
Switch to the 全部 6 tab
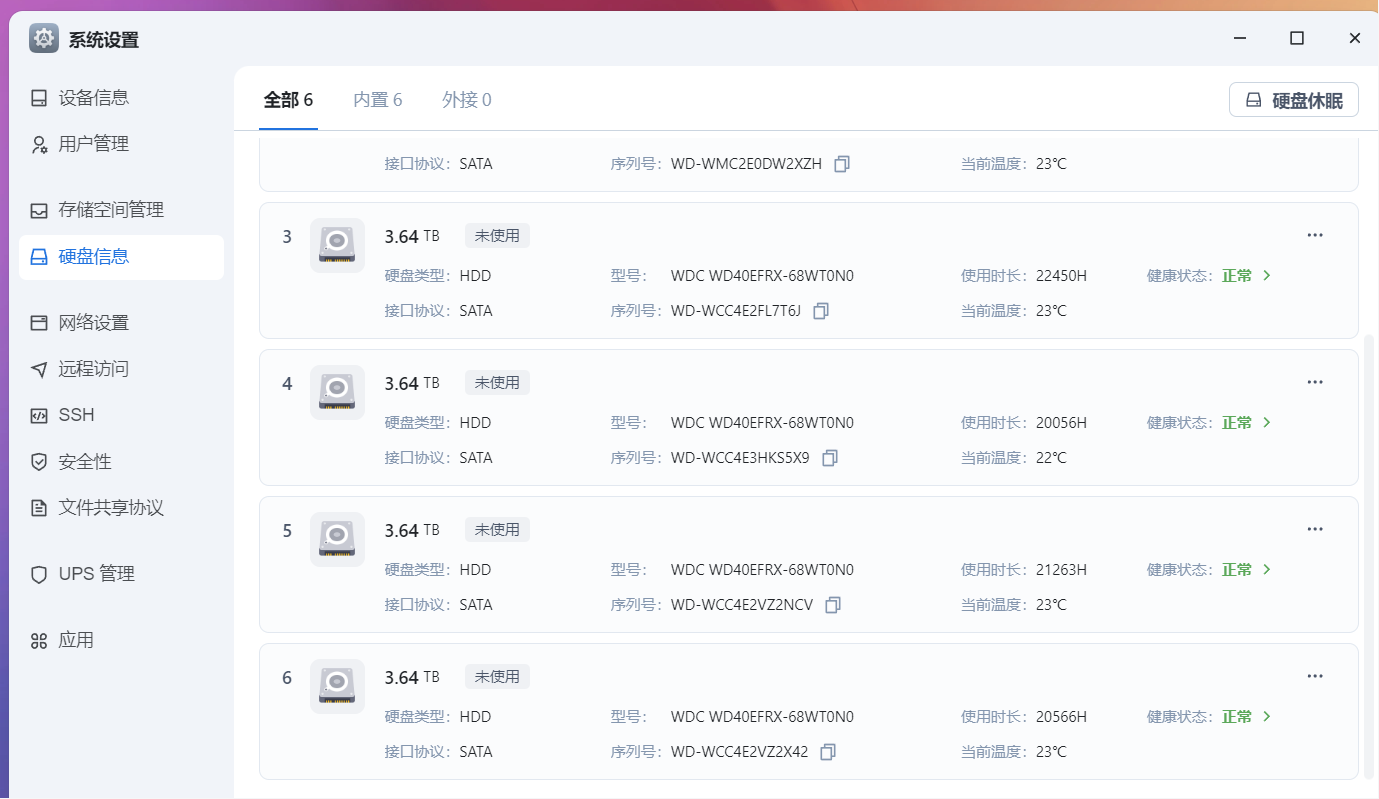[x=288, y=100]
